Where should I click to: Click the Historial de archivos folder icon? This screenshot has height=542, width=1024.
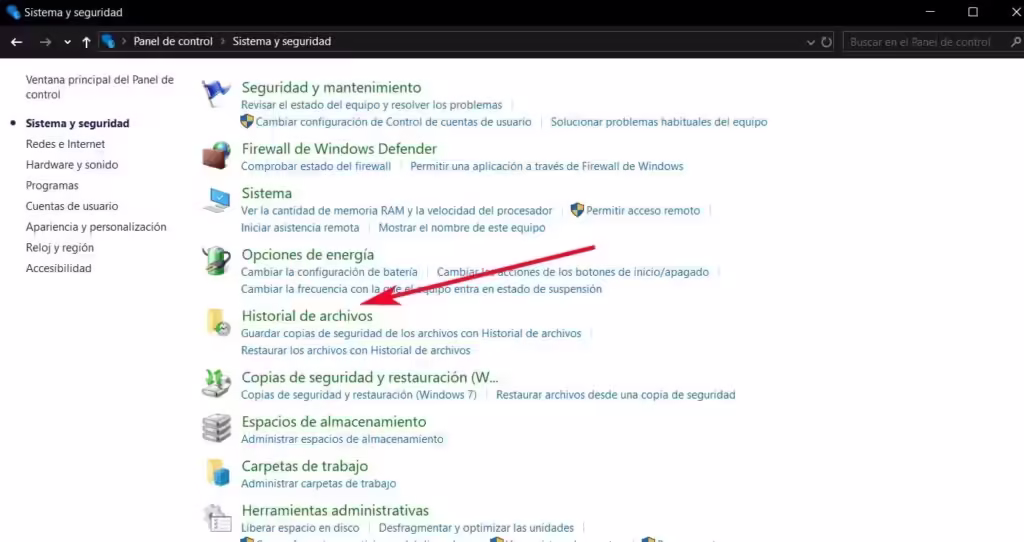click(217, 323)
